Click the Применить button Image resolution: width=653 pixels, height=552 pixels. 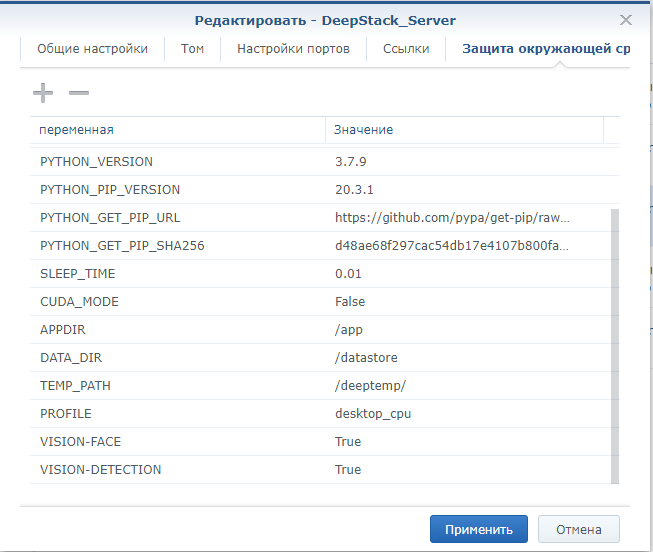click(479, 529)
